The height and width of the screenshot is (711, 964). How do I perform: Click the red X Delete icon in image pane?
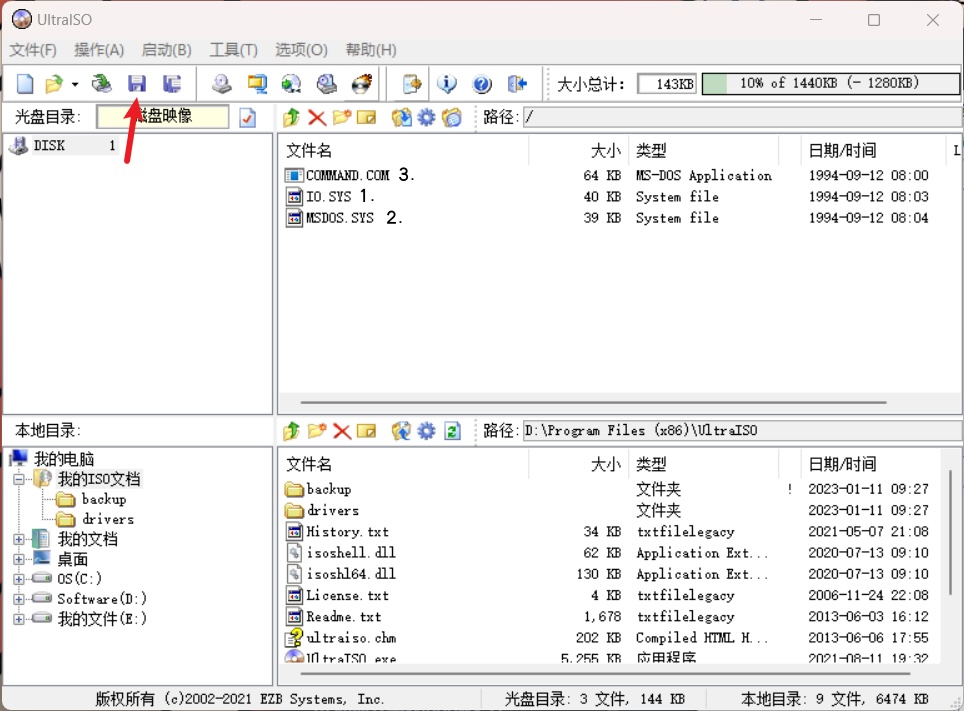tap(317, 117)
